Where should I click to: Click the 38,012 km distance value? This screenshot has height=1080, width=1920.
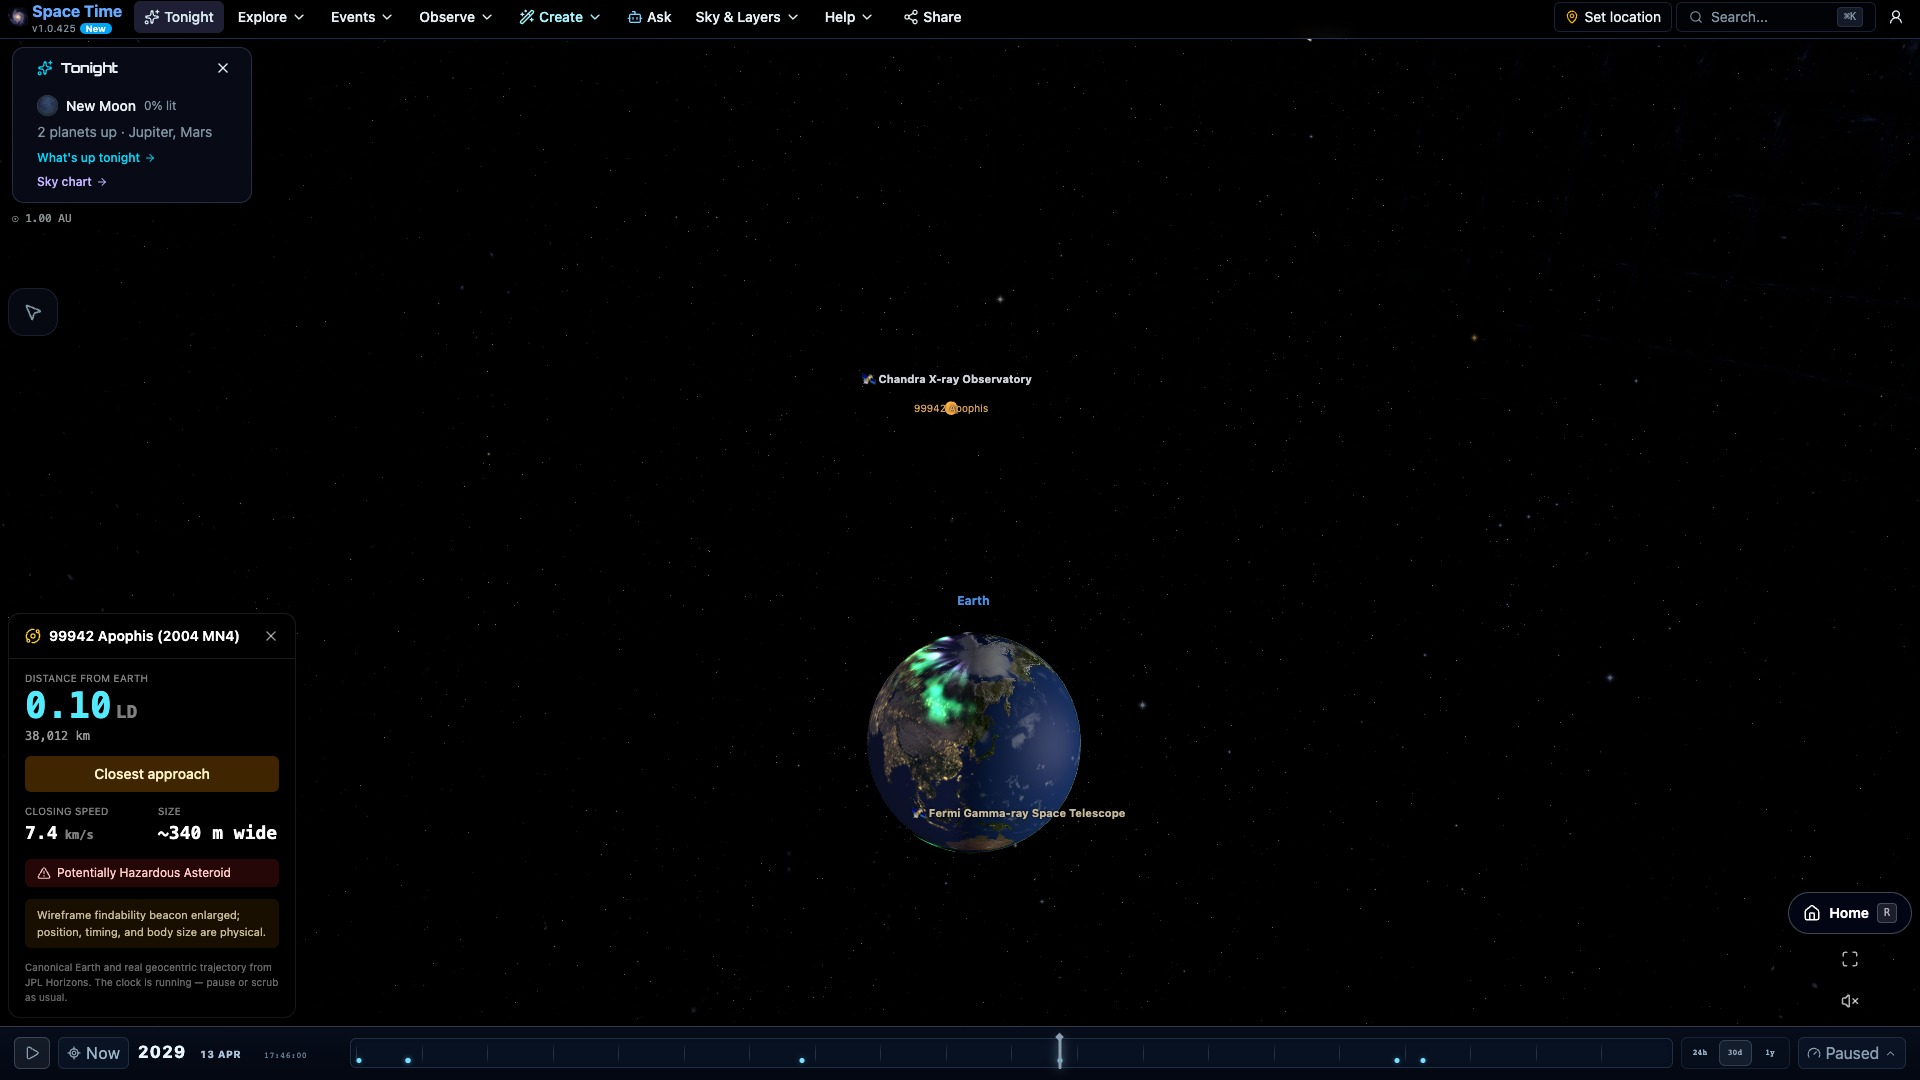(58, 736)
